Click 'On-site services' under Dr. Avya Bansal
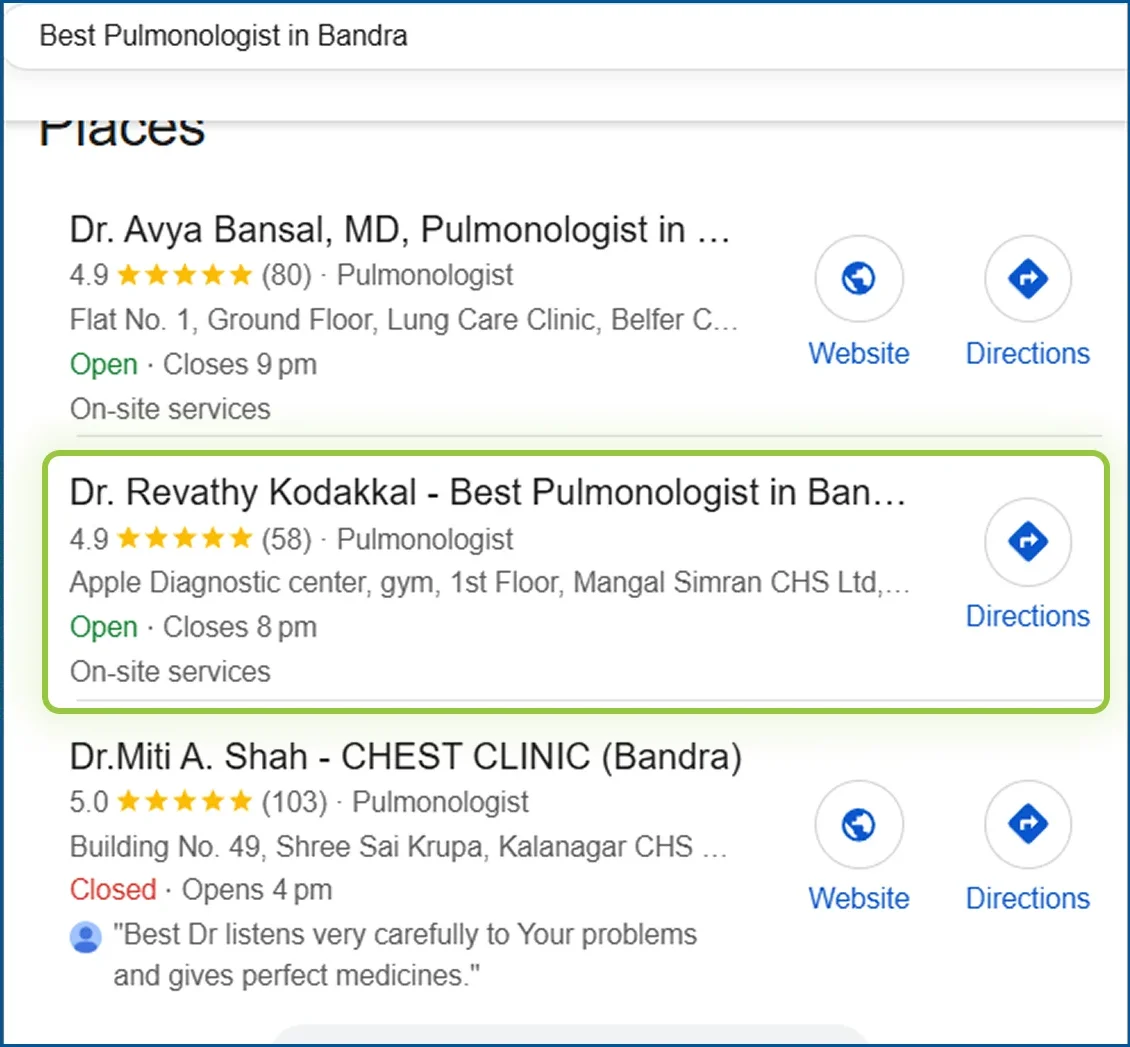Viewport: 1130px width, 1047px height. (x=170, y=409)
